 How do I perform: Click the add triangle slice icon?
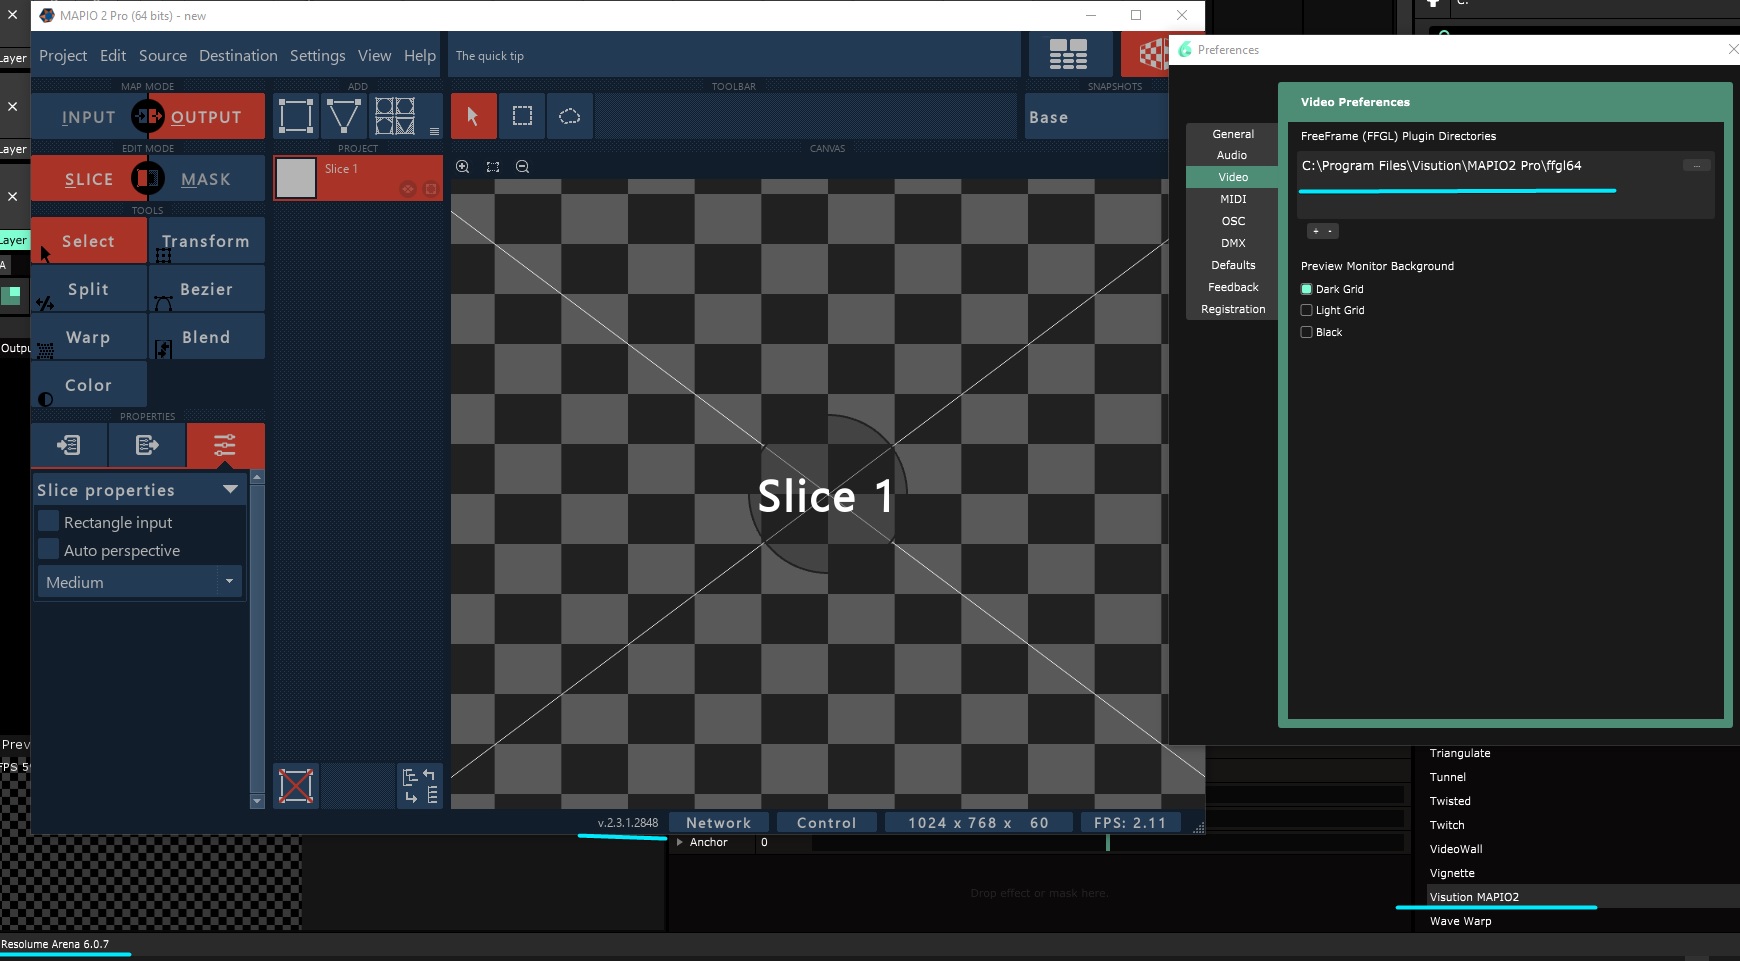[x=344, y=116]
